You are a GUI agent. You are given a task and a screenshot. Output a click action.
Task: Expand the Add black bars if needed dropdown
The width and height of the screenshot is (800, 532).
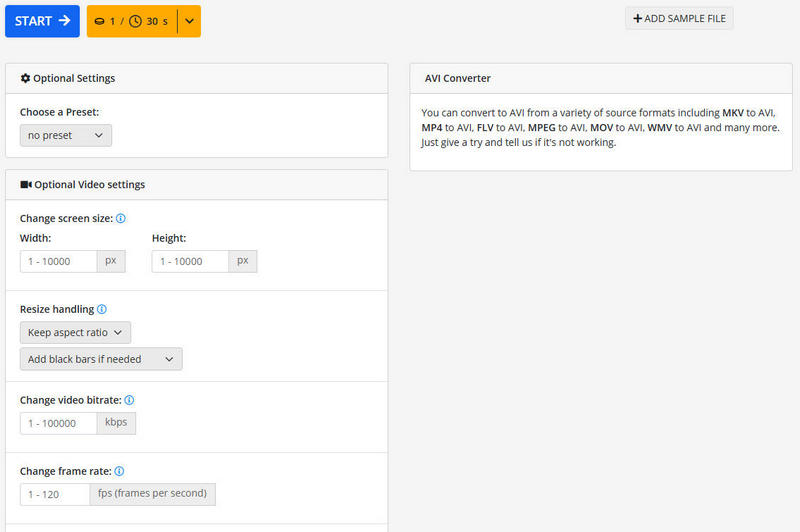point(101,359)
